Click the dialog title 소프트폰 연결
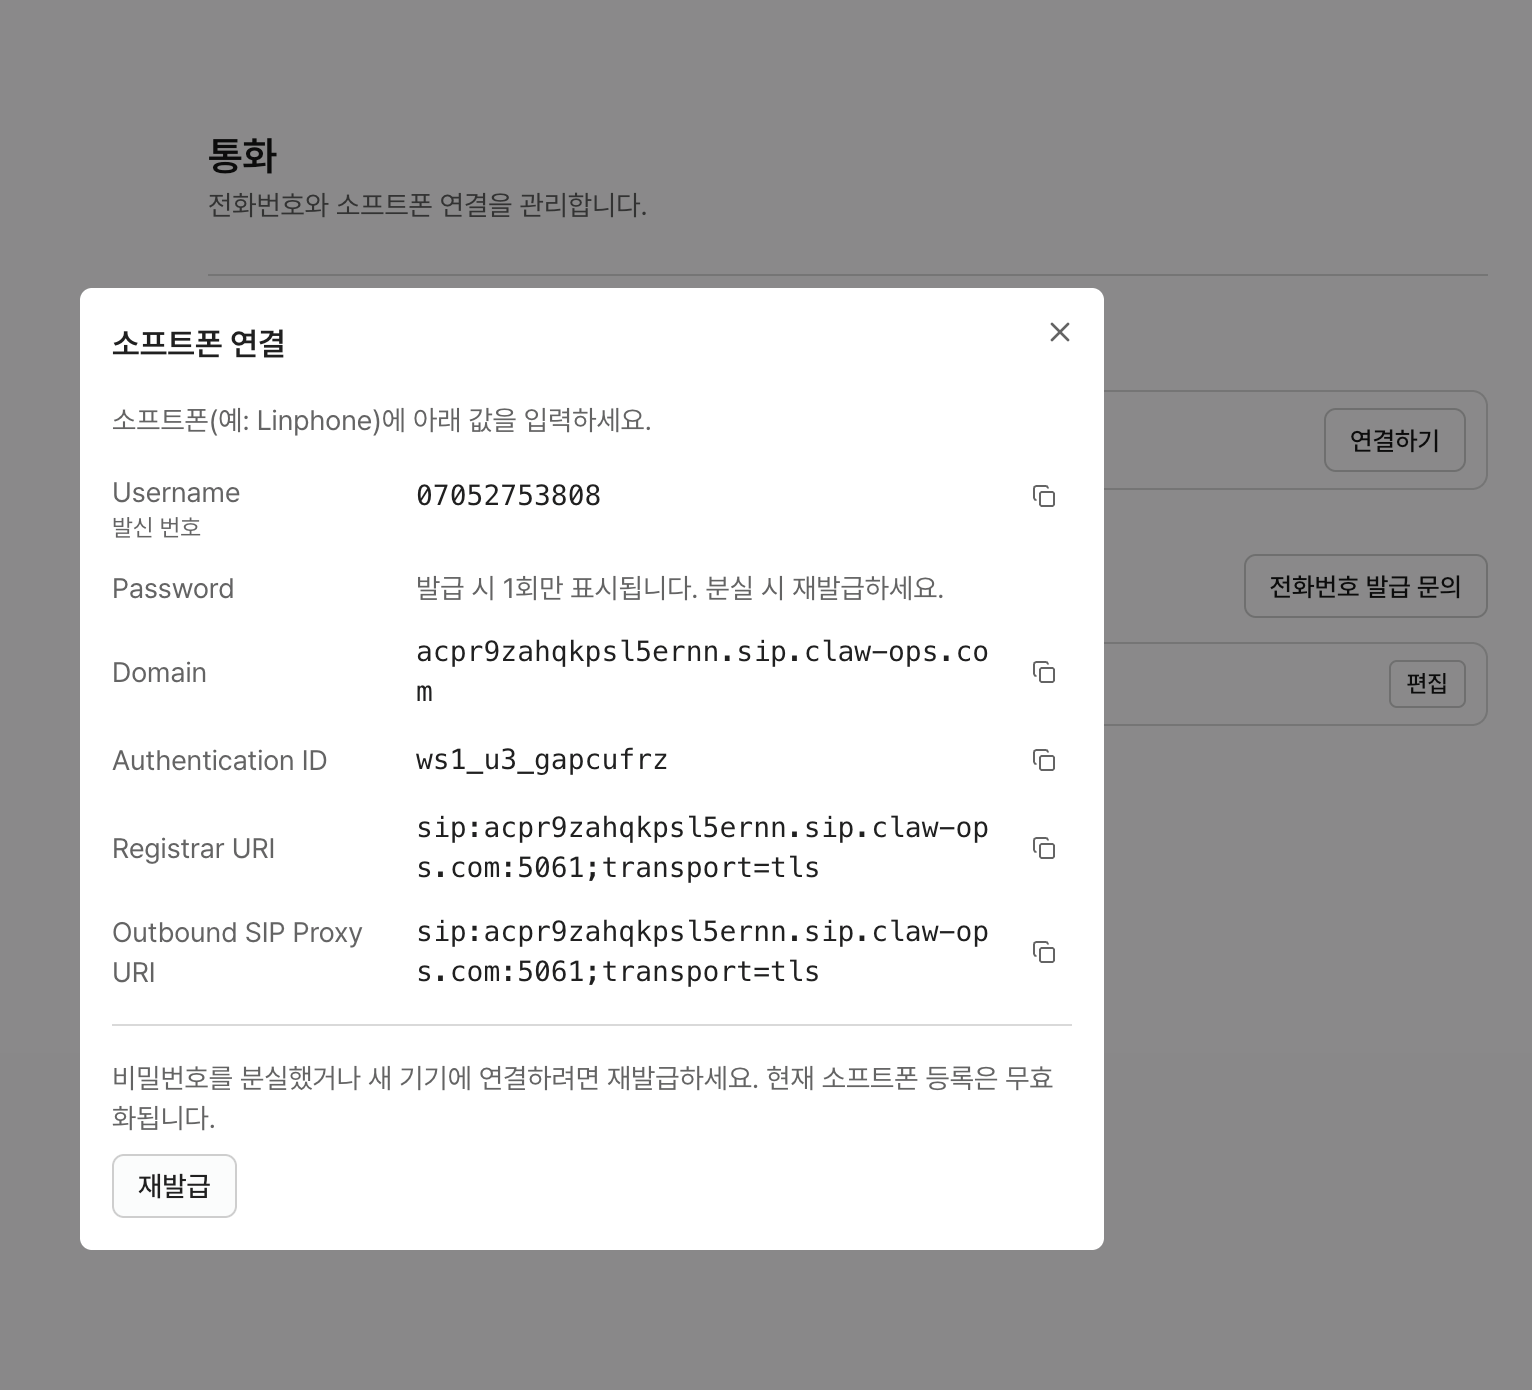The image size is (1532, 1390). click(x=199, y=343)
